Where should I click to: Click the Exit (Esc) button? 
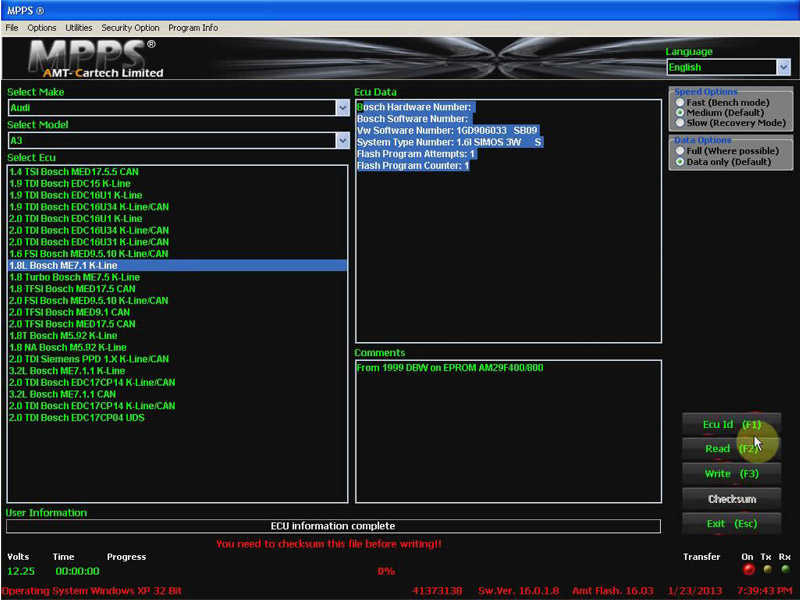[x=731, y=523]
